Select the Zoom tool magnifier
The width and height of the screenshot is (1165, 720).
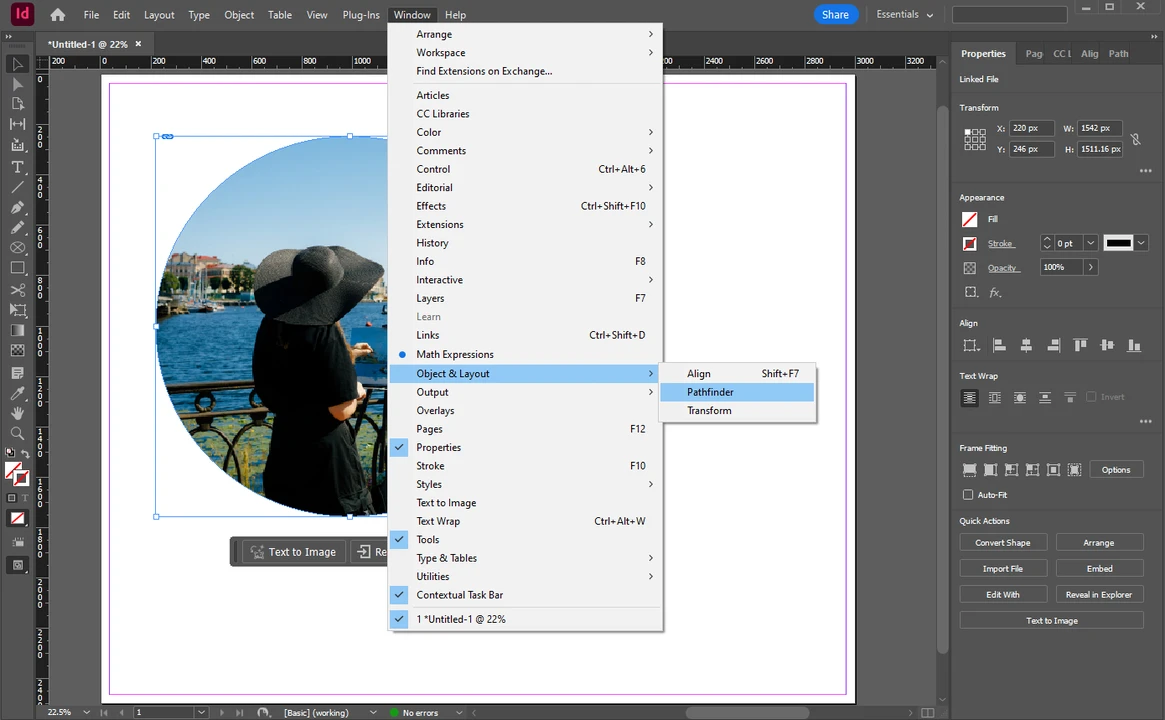[x=17, y=432]
